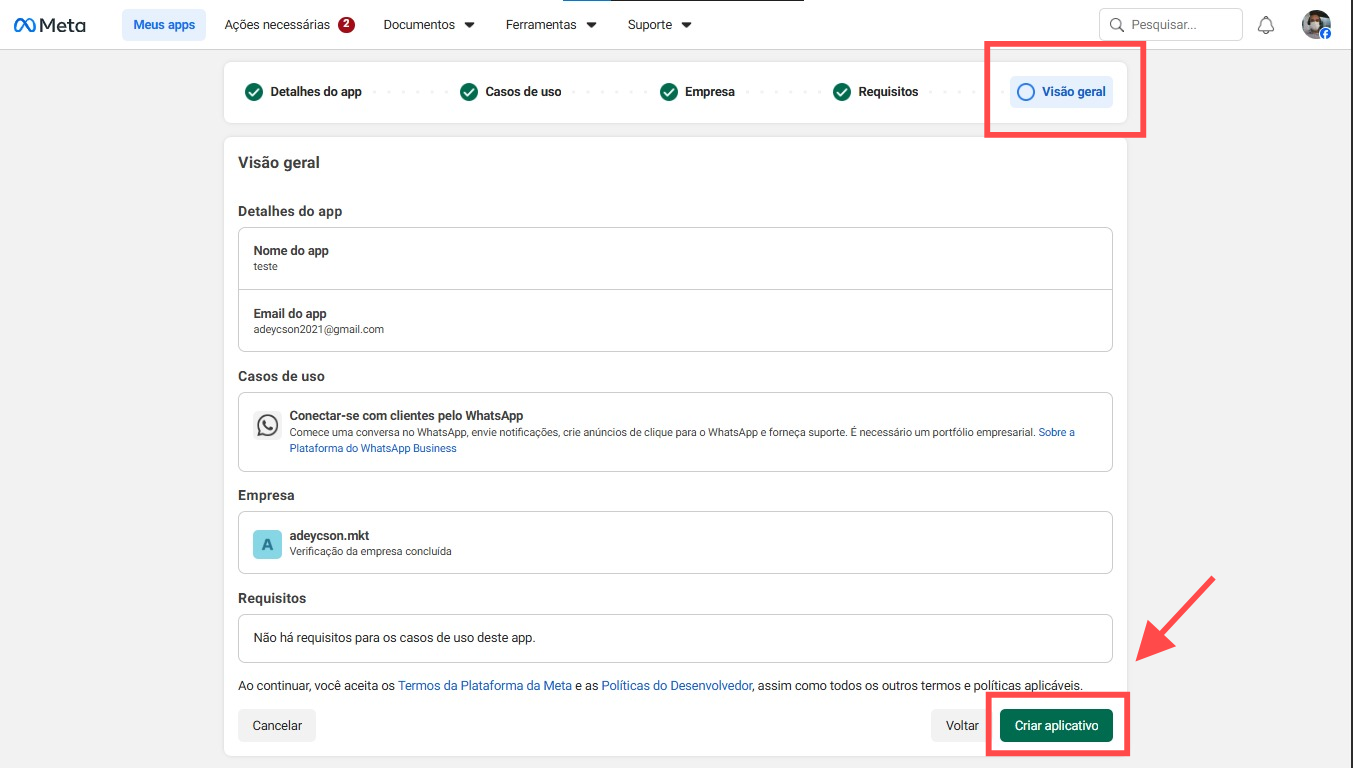Screen dimensions: 1353x768
Task: Click the Nome do app label
Action: [291, 251]
